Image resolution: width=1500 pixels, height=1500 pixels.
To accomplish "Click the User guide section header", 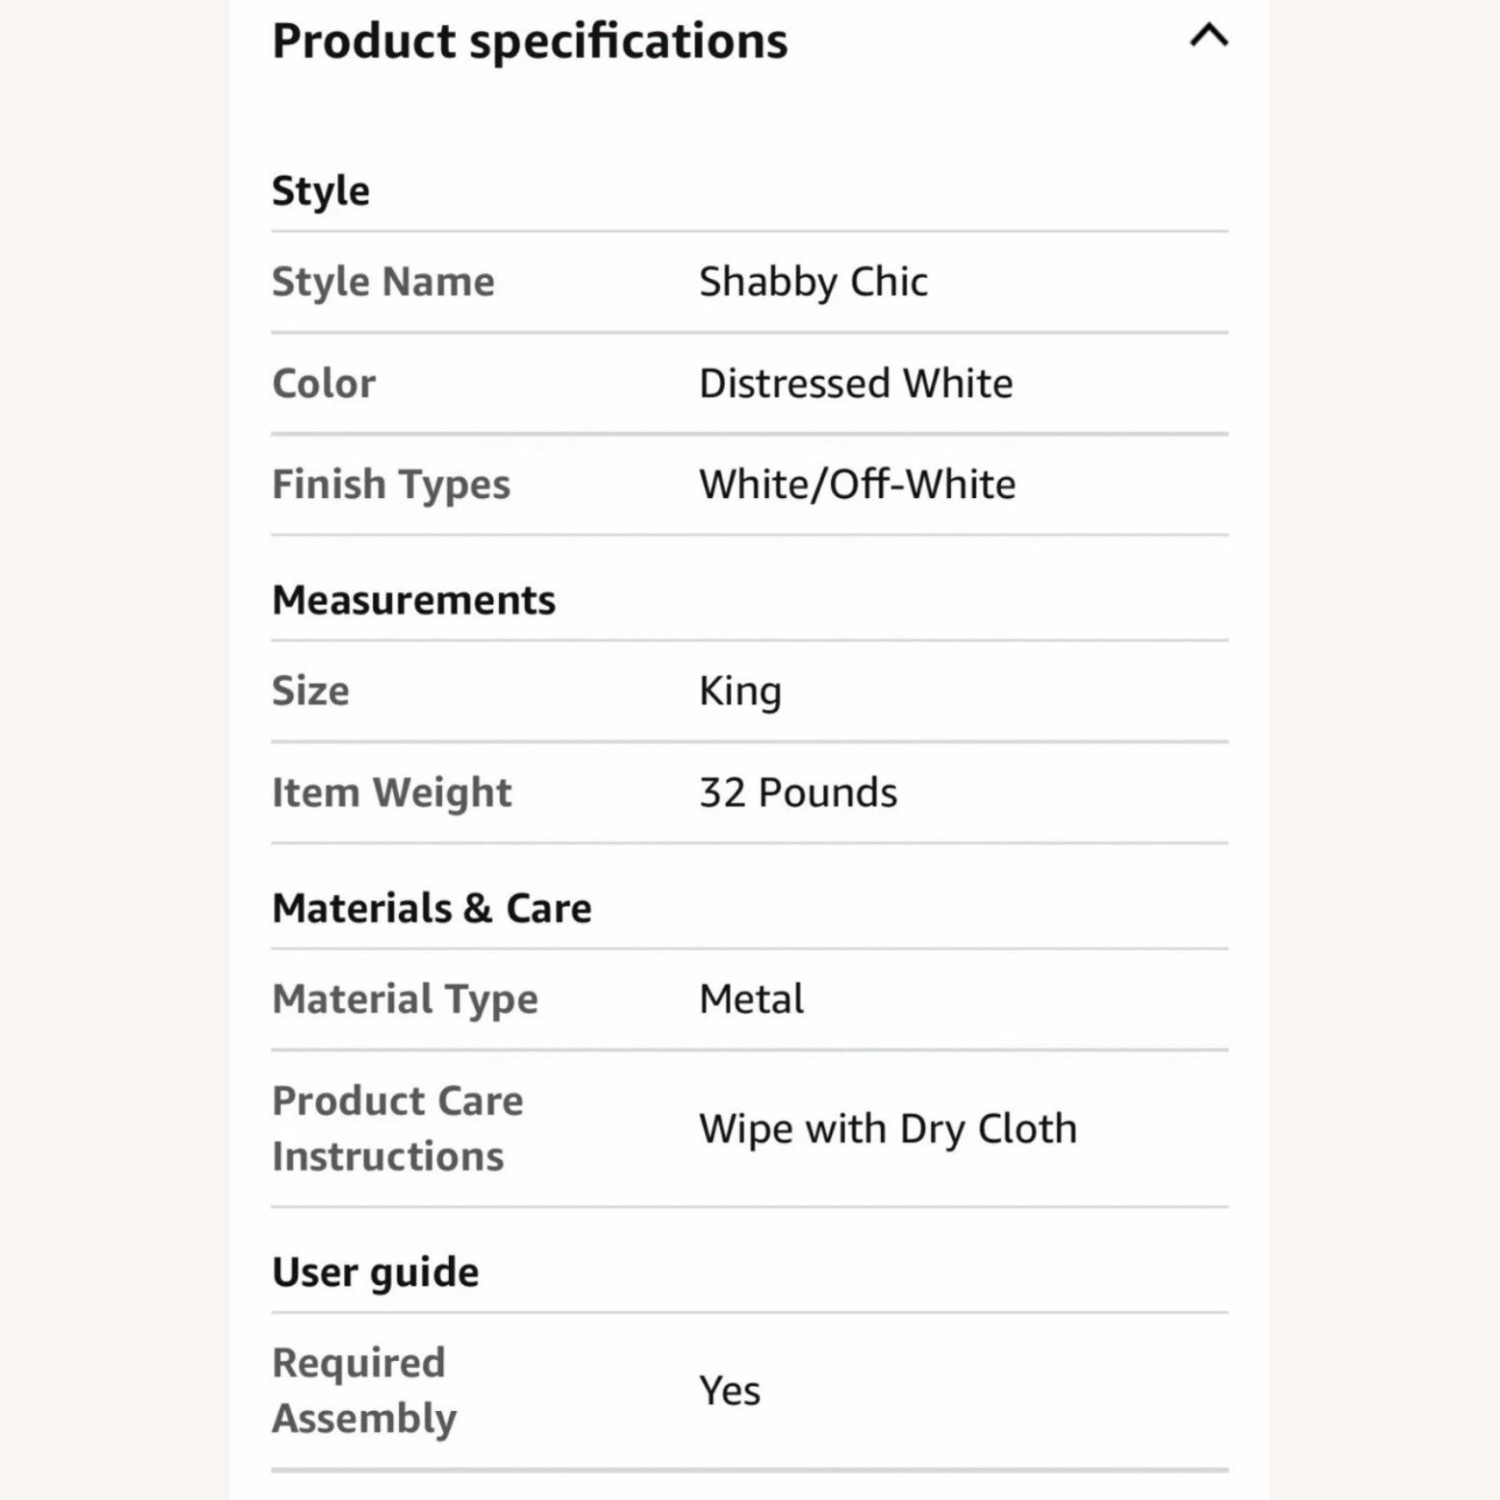I will click(376, 1272).
